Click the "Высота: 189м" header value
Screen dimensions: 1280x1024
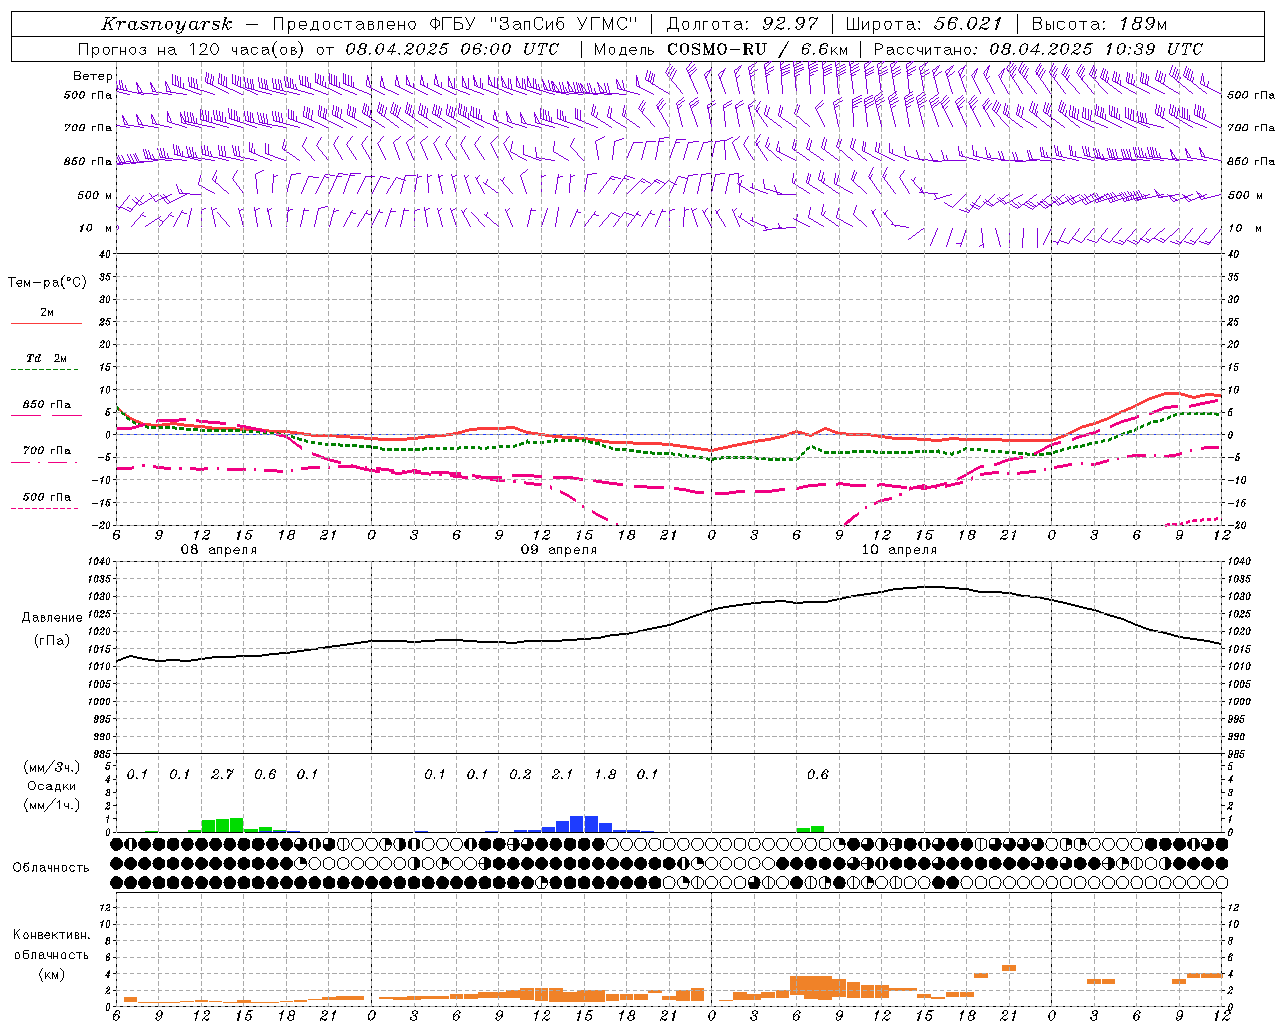coord(1099,24)
